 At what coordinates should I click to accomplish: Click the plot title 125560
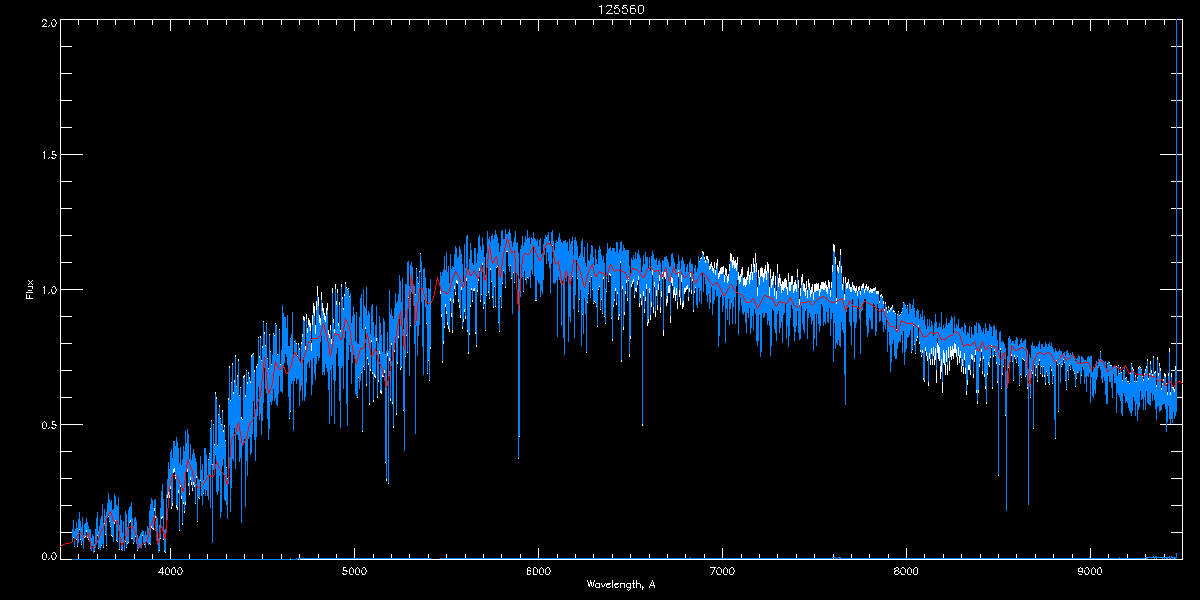(x=621, y=9)
